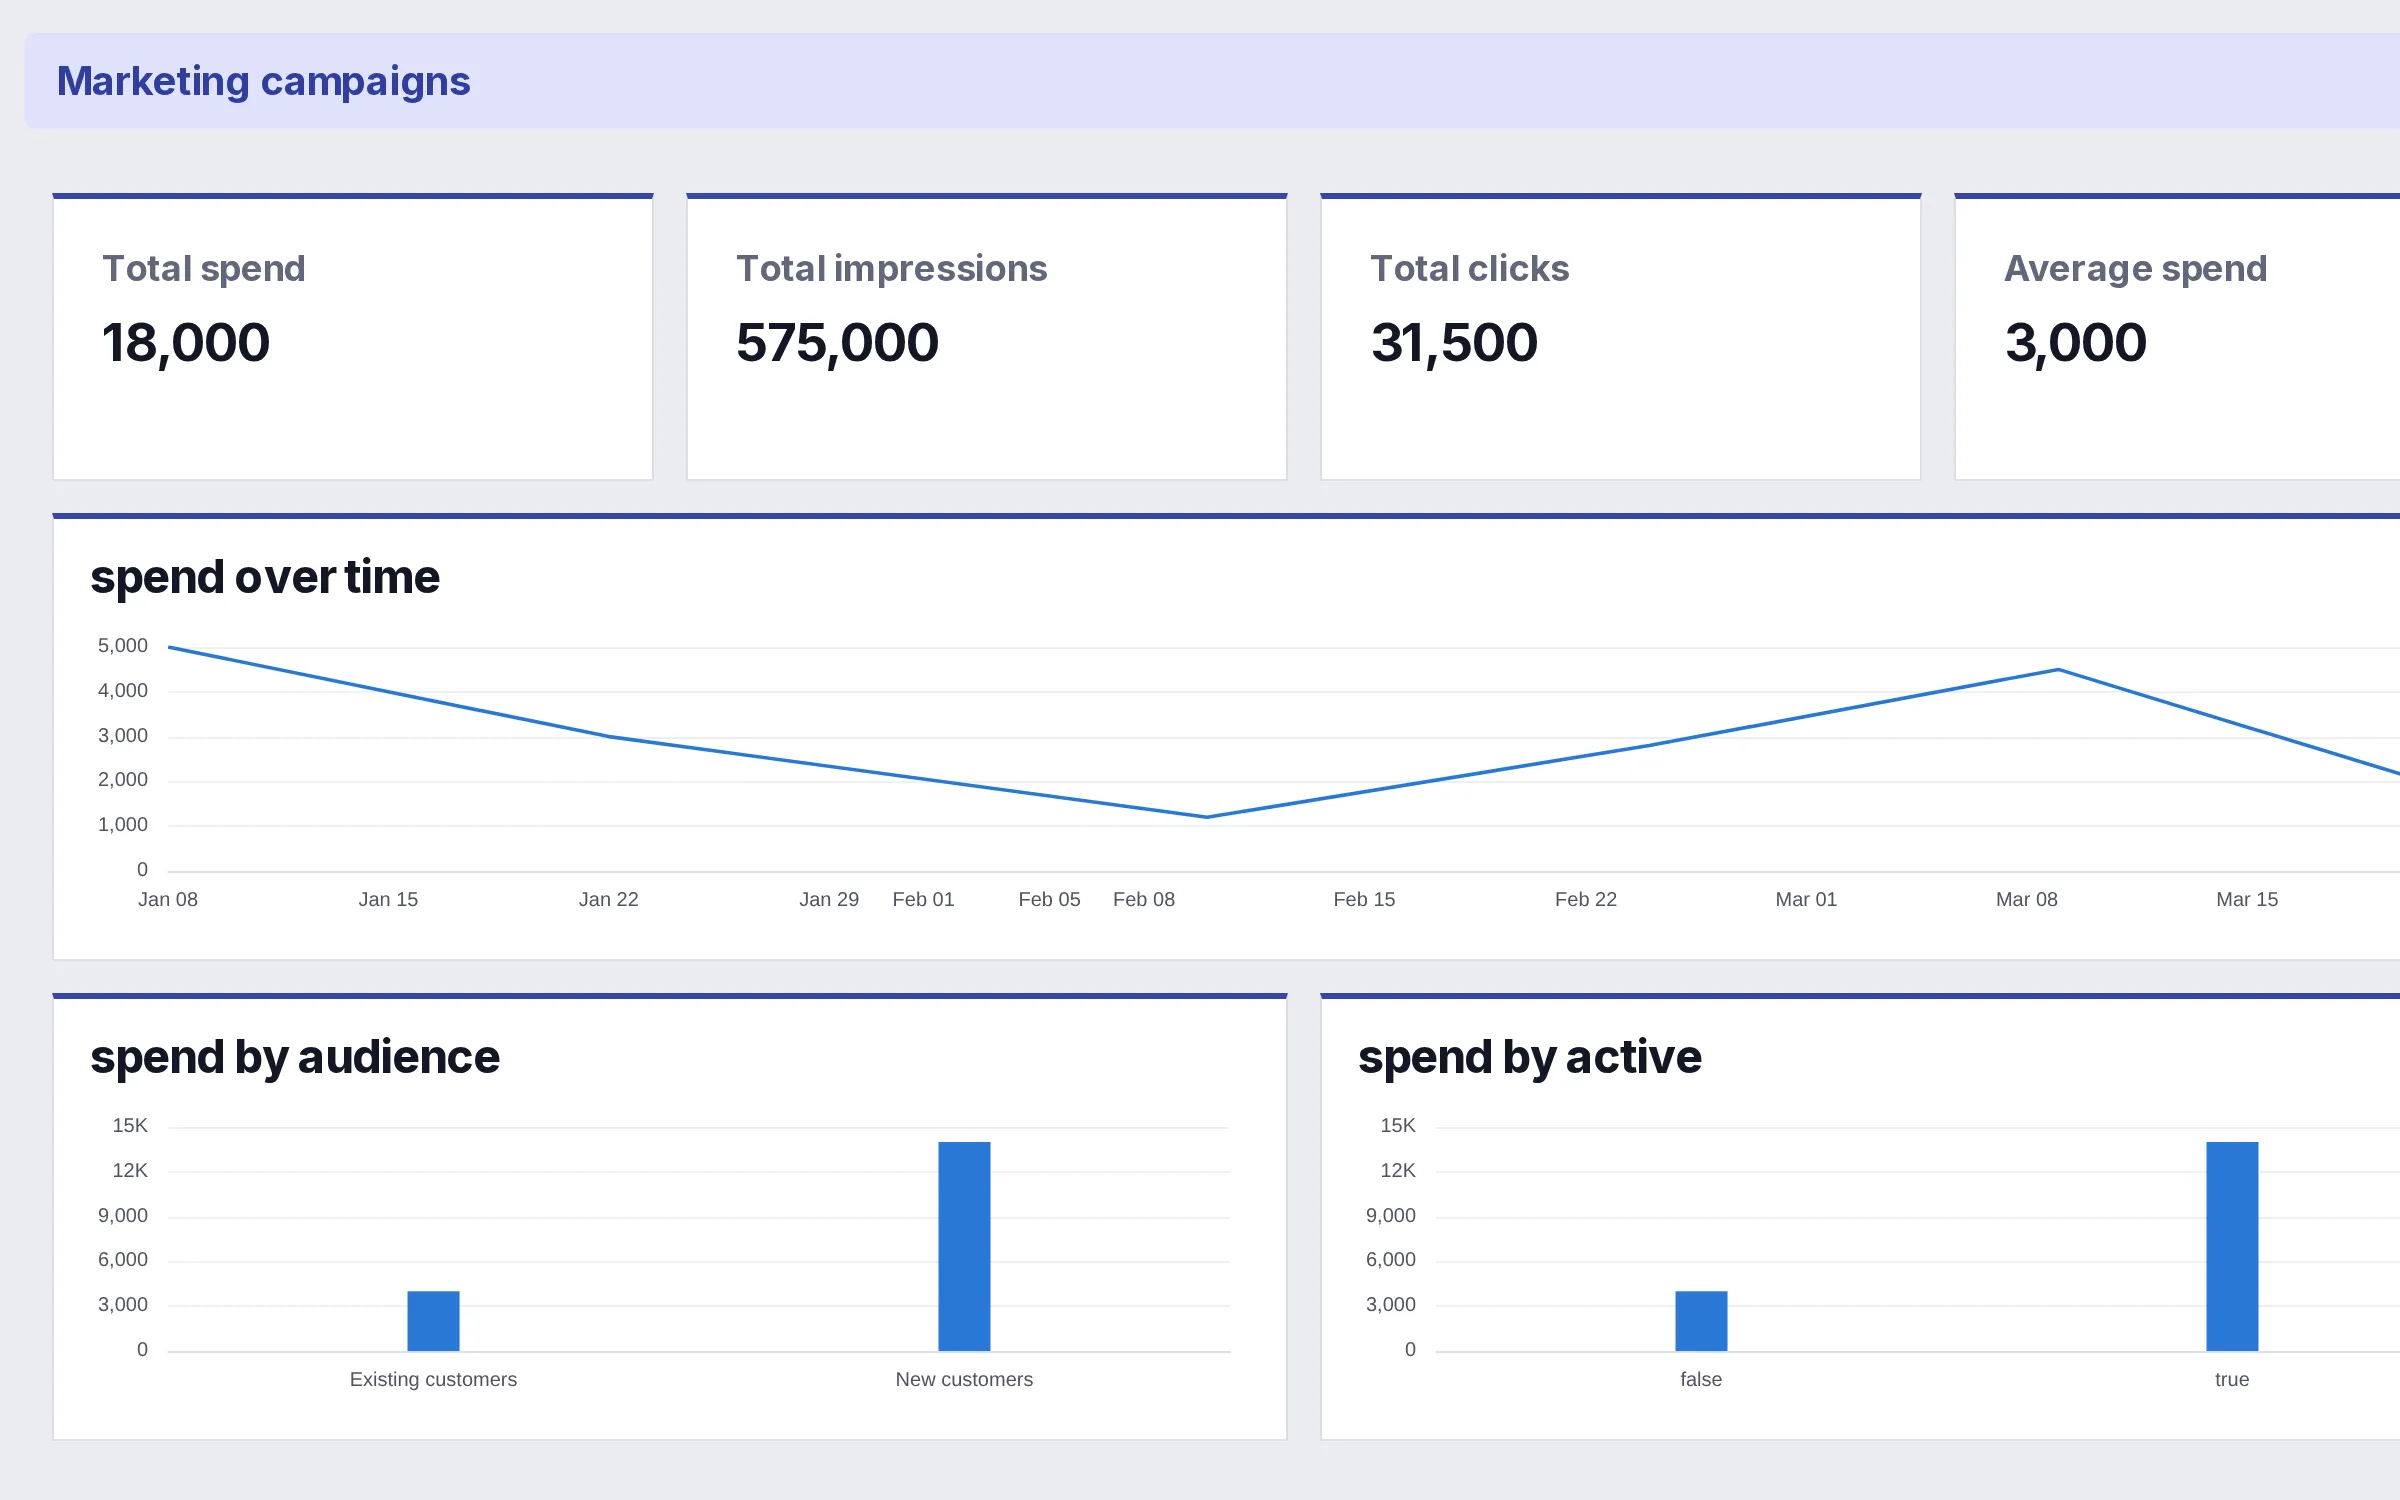Select the Total spend label
This screenshot has height=1500, width=2400.
(203, 268)
